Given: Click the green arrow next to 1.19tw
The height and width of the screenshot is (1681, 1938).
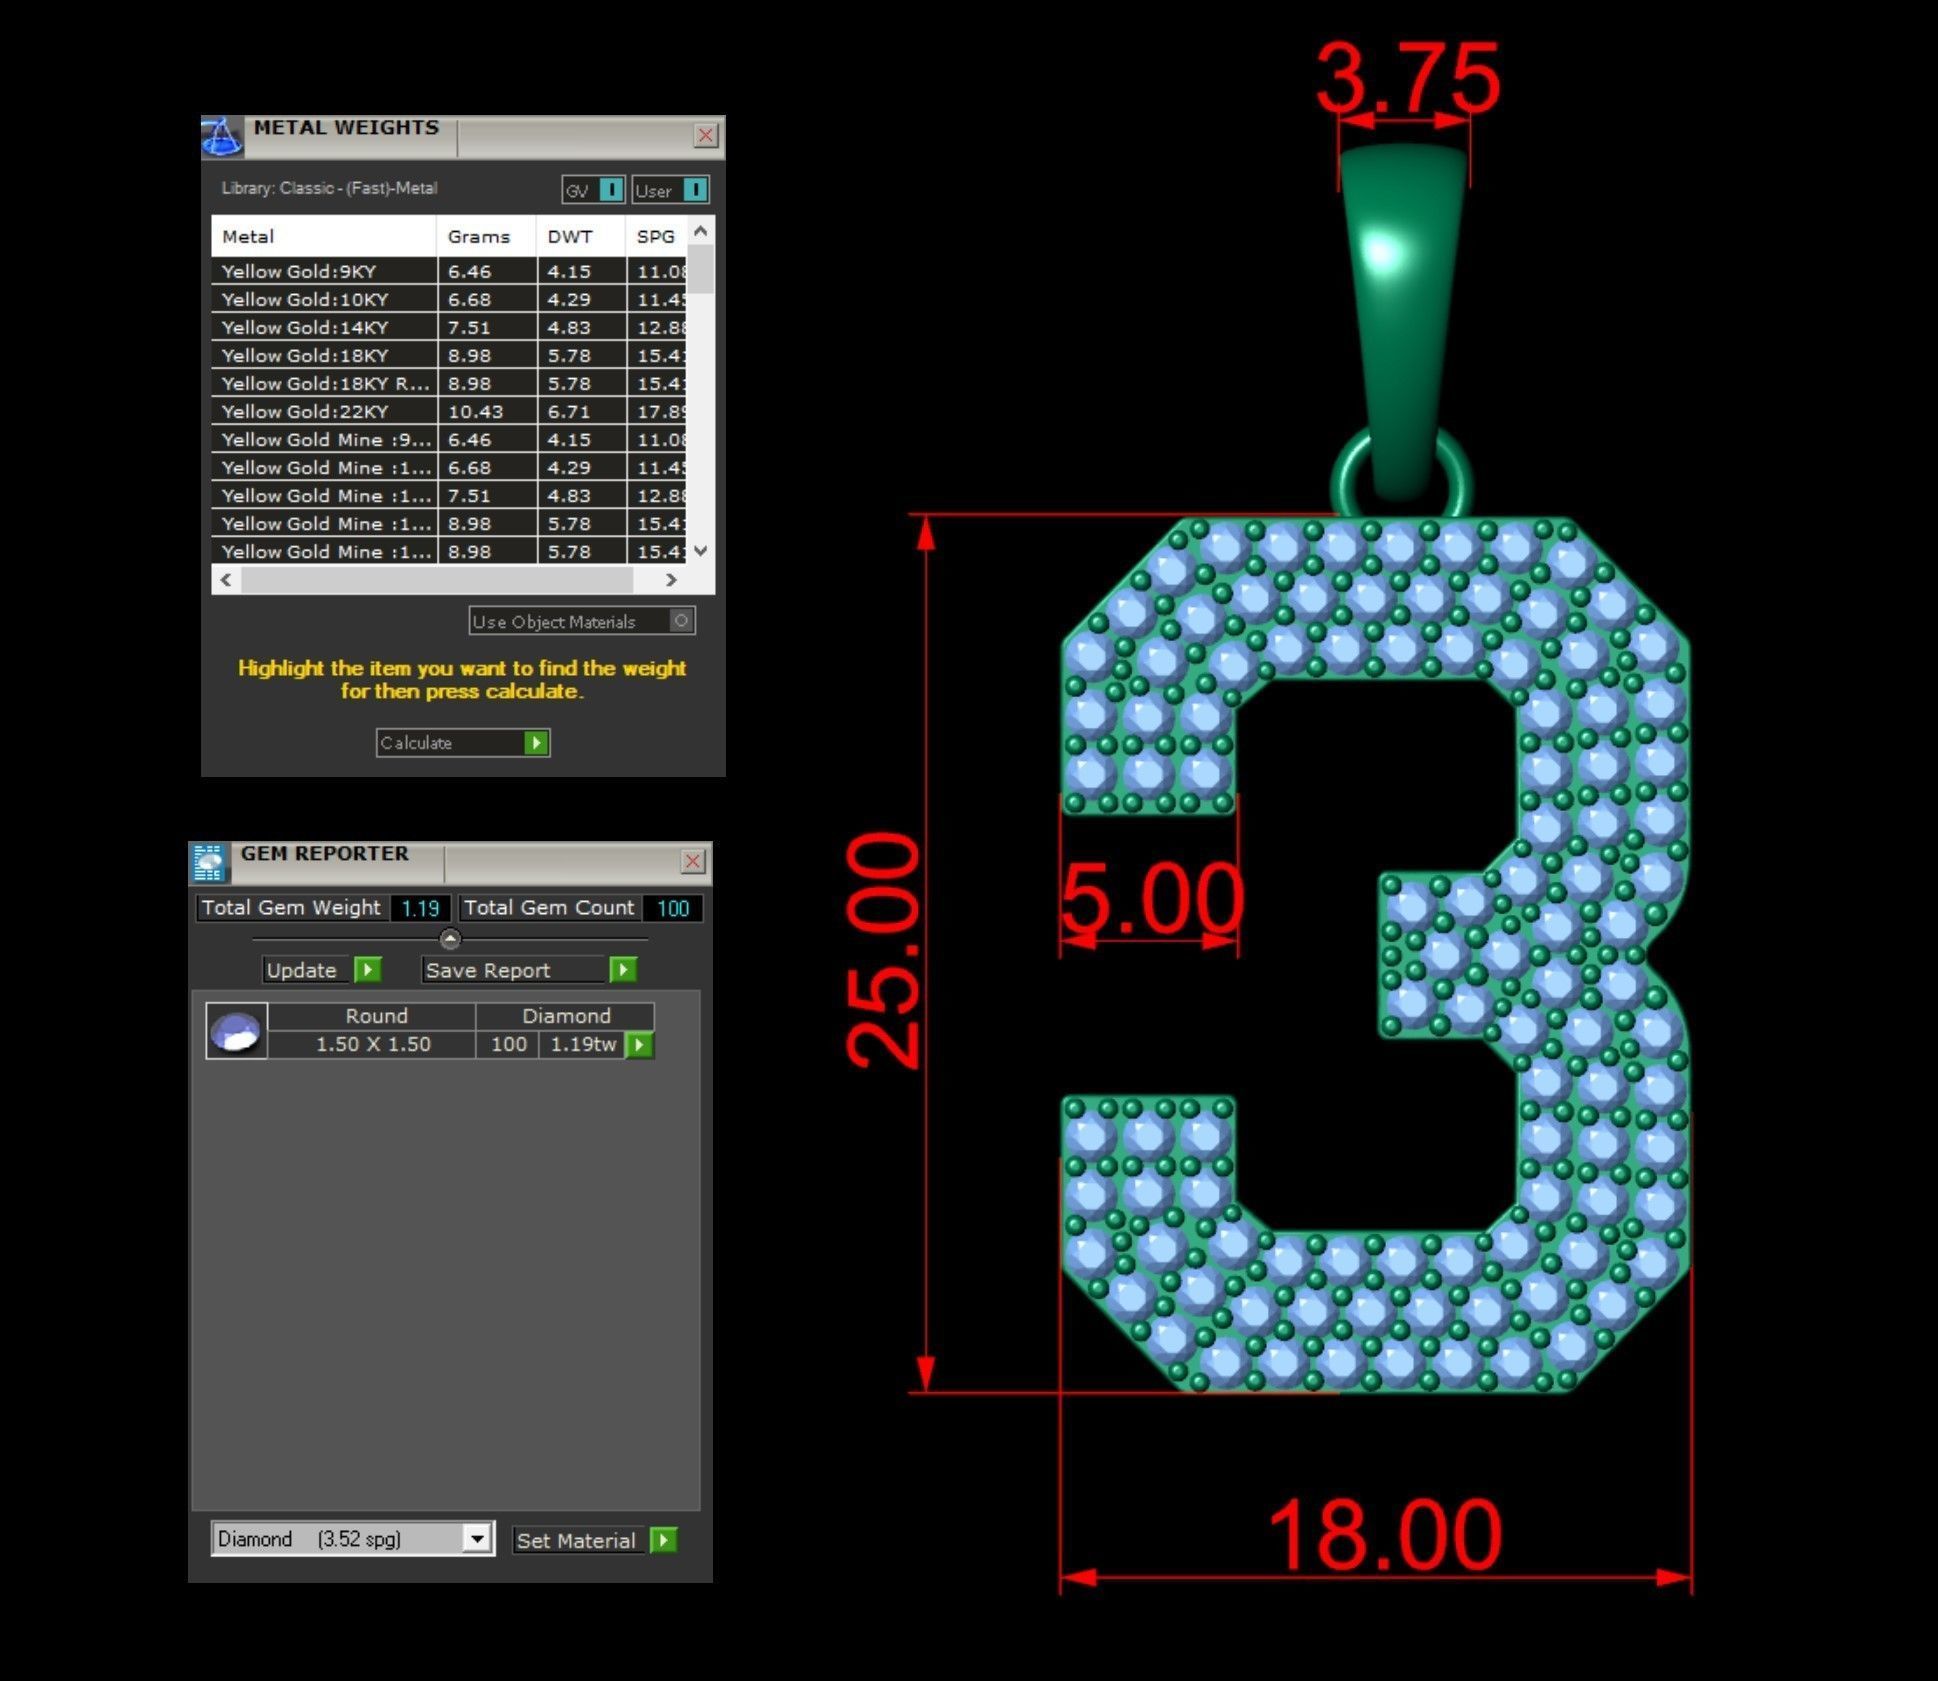Looking at the screenshot, I should pos(639,1045).
